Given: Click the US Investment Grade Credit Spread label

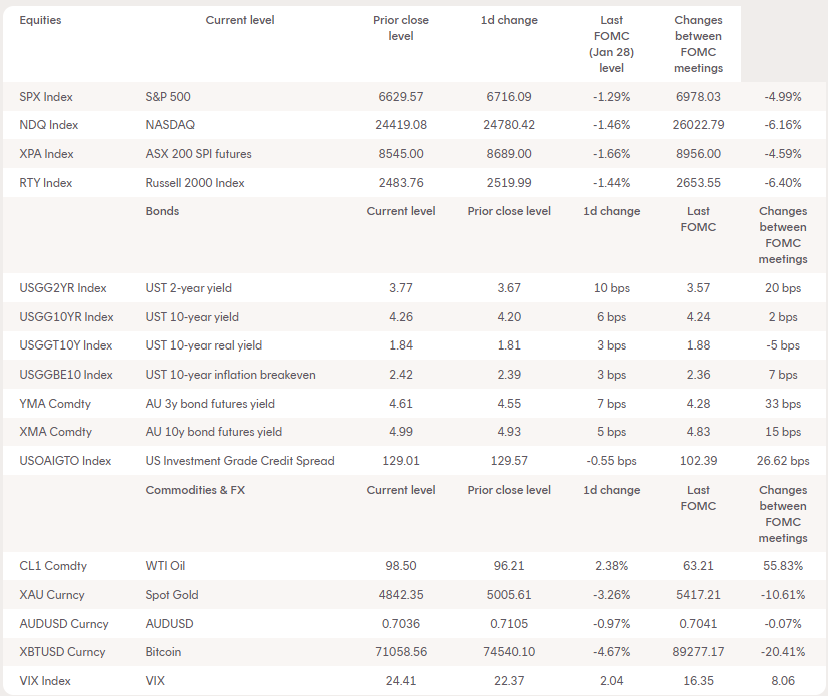Looking at the screenshot, I should tap(240, 461).
